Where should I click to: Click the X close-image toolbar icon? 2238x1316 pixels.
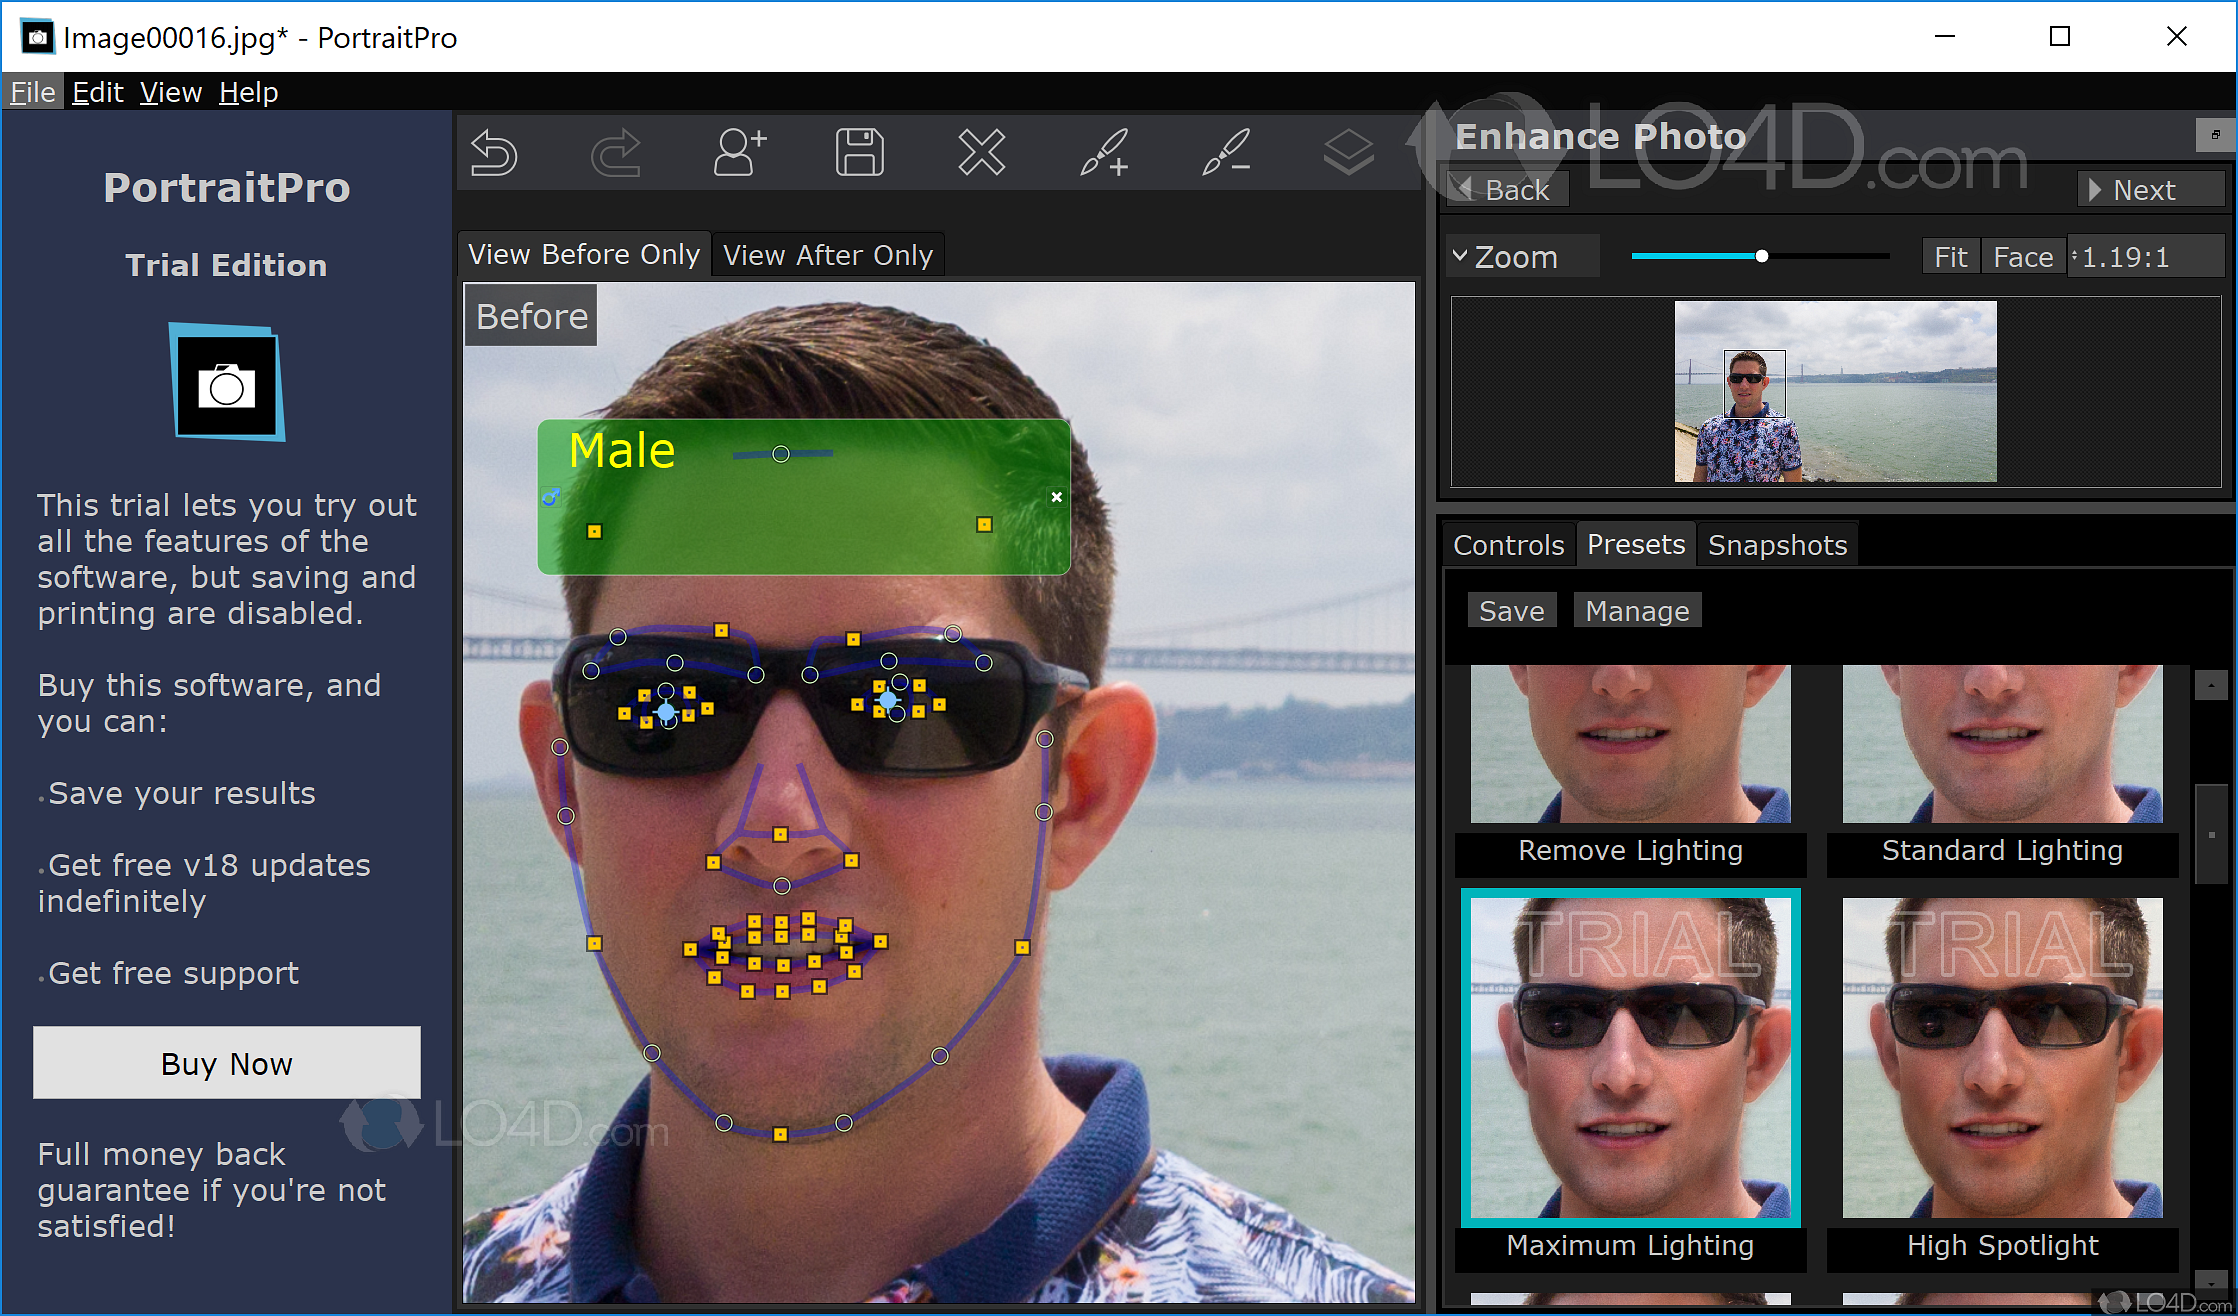tap(982, 153)
